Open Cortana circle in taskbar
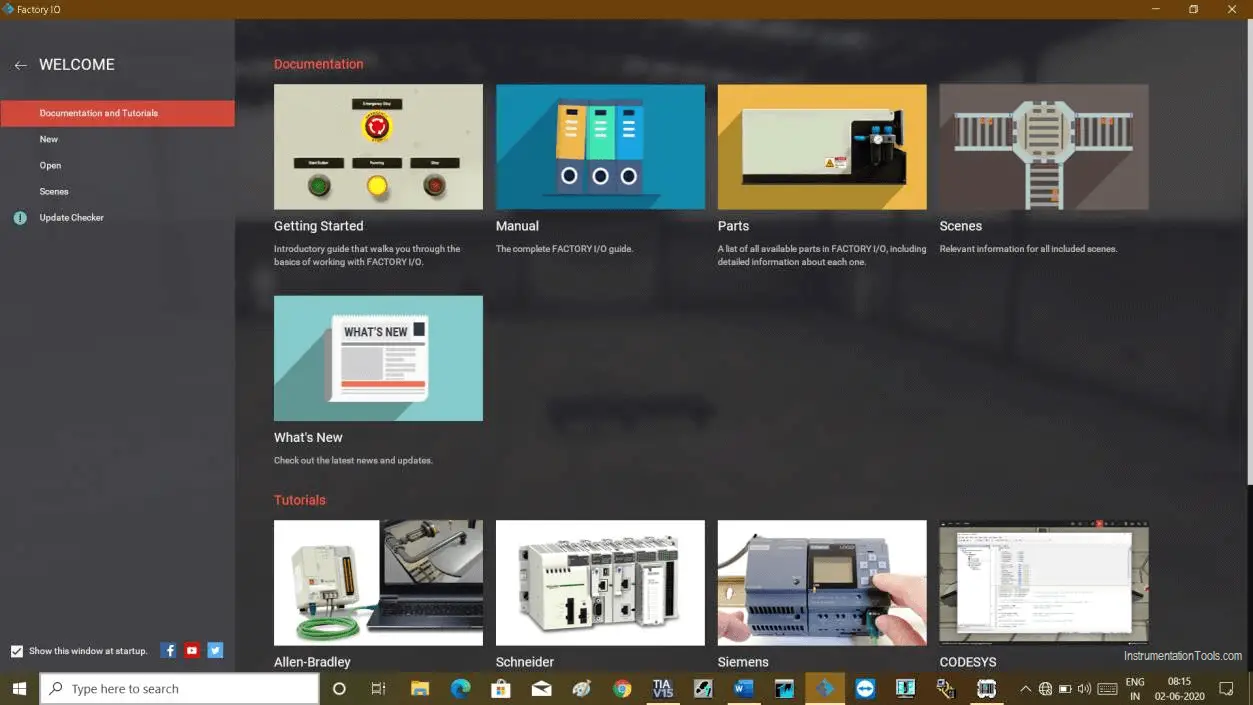 pyautogui.click(x=339, y=689)
